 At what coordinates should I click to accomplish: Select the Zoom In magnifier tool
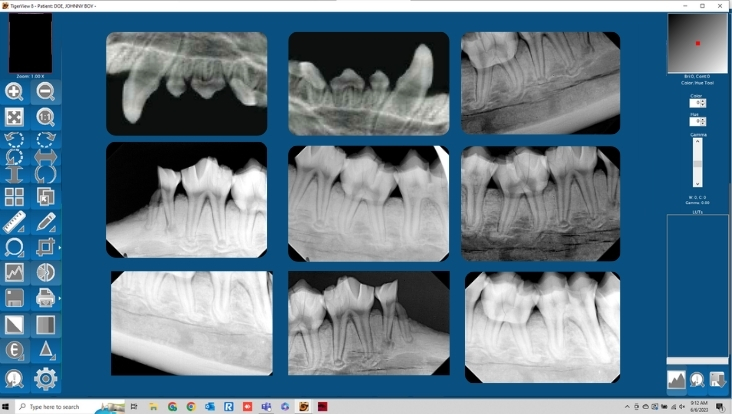pyautogui.click(x=14, y=91)
